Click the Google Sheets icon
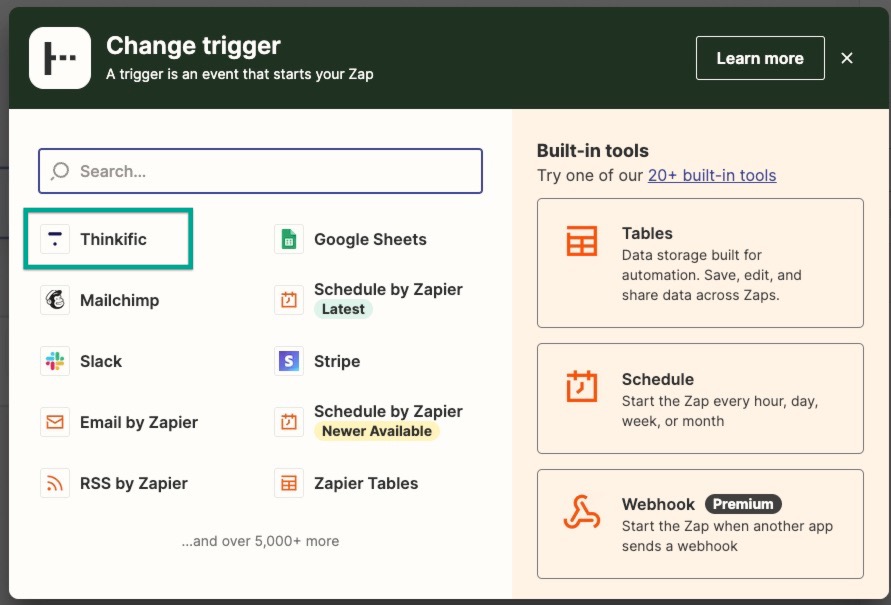 289,239
